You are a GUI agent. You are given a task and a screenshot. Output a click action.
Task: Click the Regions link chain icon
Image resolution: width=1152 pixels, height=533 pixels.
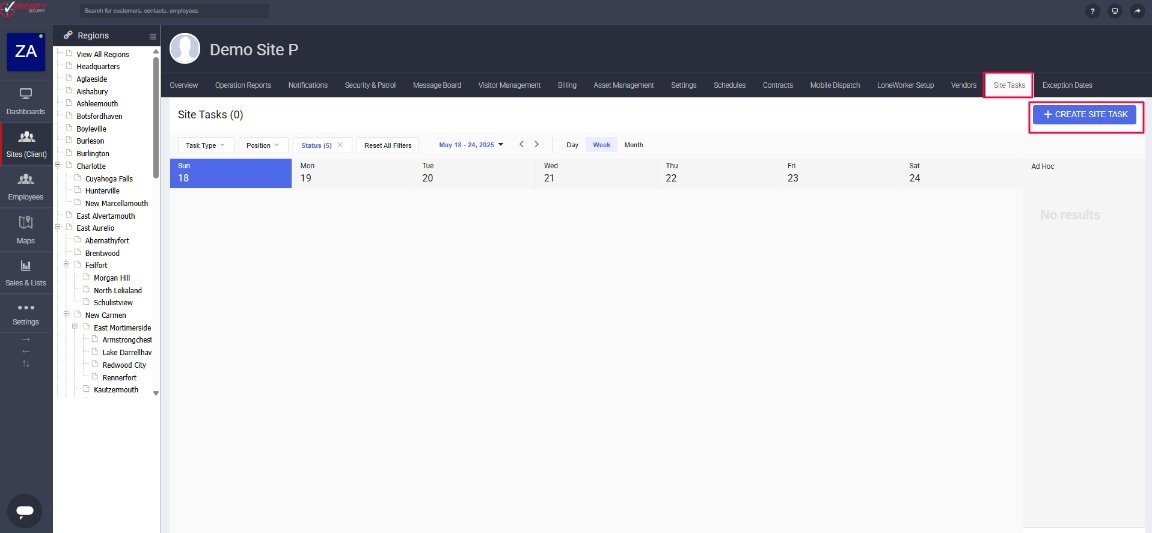coord(68,35)
